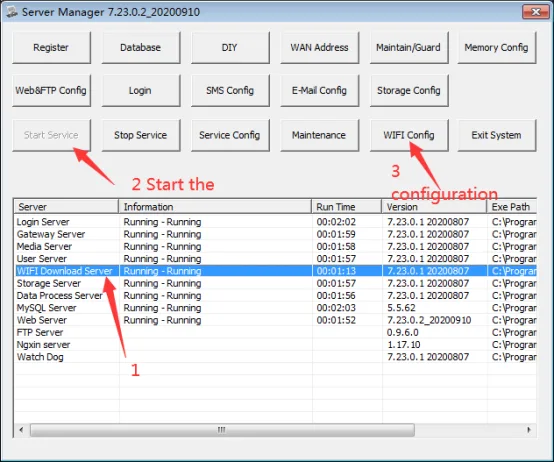Click the Server Manager title bar icon
This screenshot has height=462, width=554.
[12, 12]
